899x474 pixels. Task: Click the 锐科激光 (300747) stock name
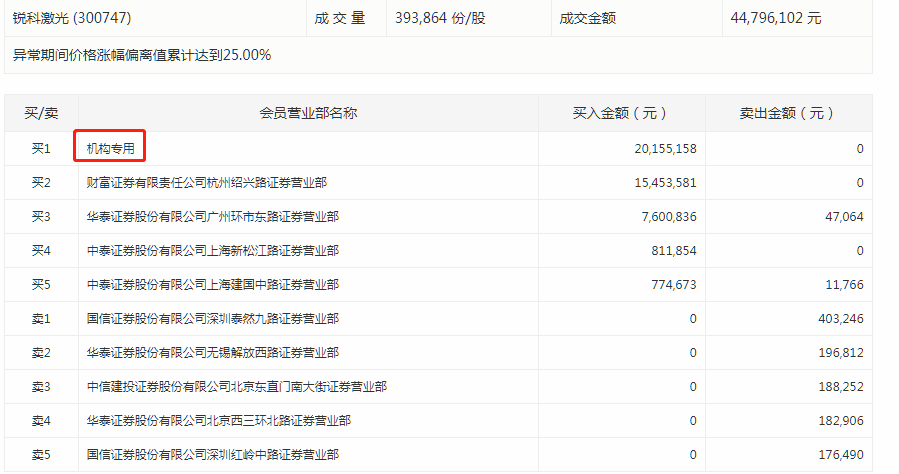(x=66, y=18)
